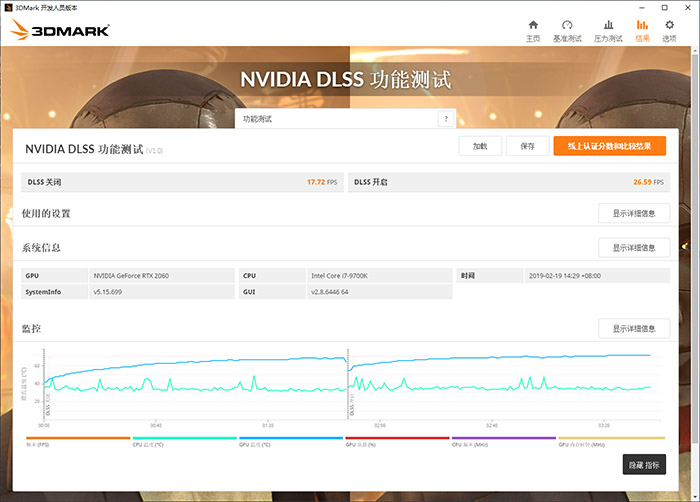This screenshot has width=700, height=502.
Task: Maximize the 3DMark window
Action: [x=665, y=8]
